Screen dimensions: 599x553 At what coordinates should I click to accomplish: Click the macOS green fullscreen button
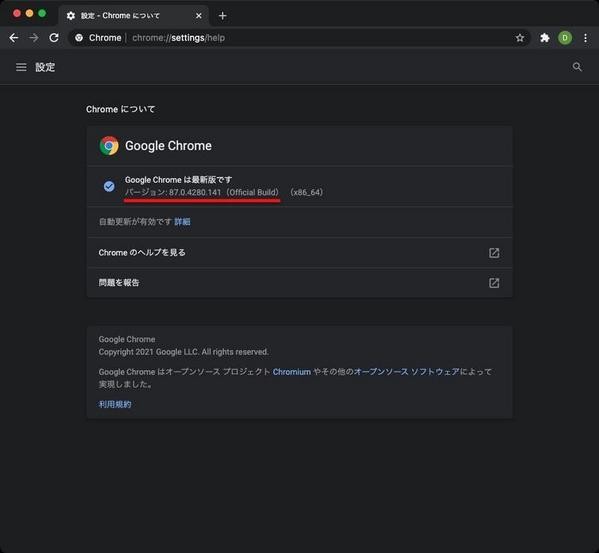[42, 13]
